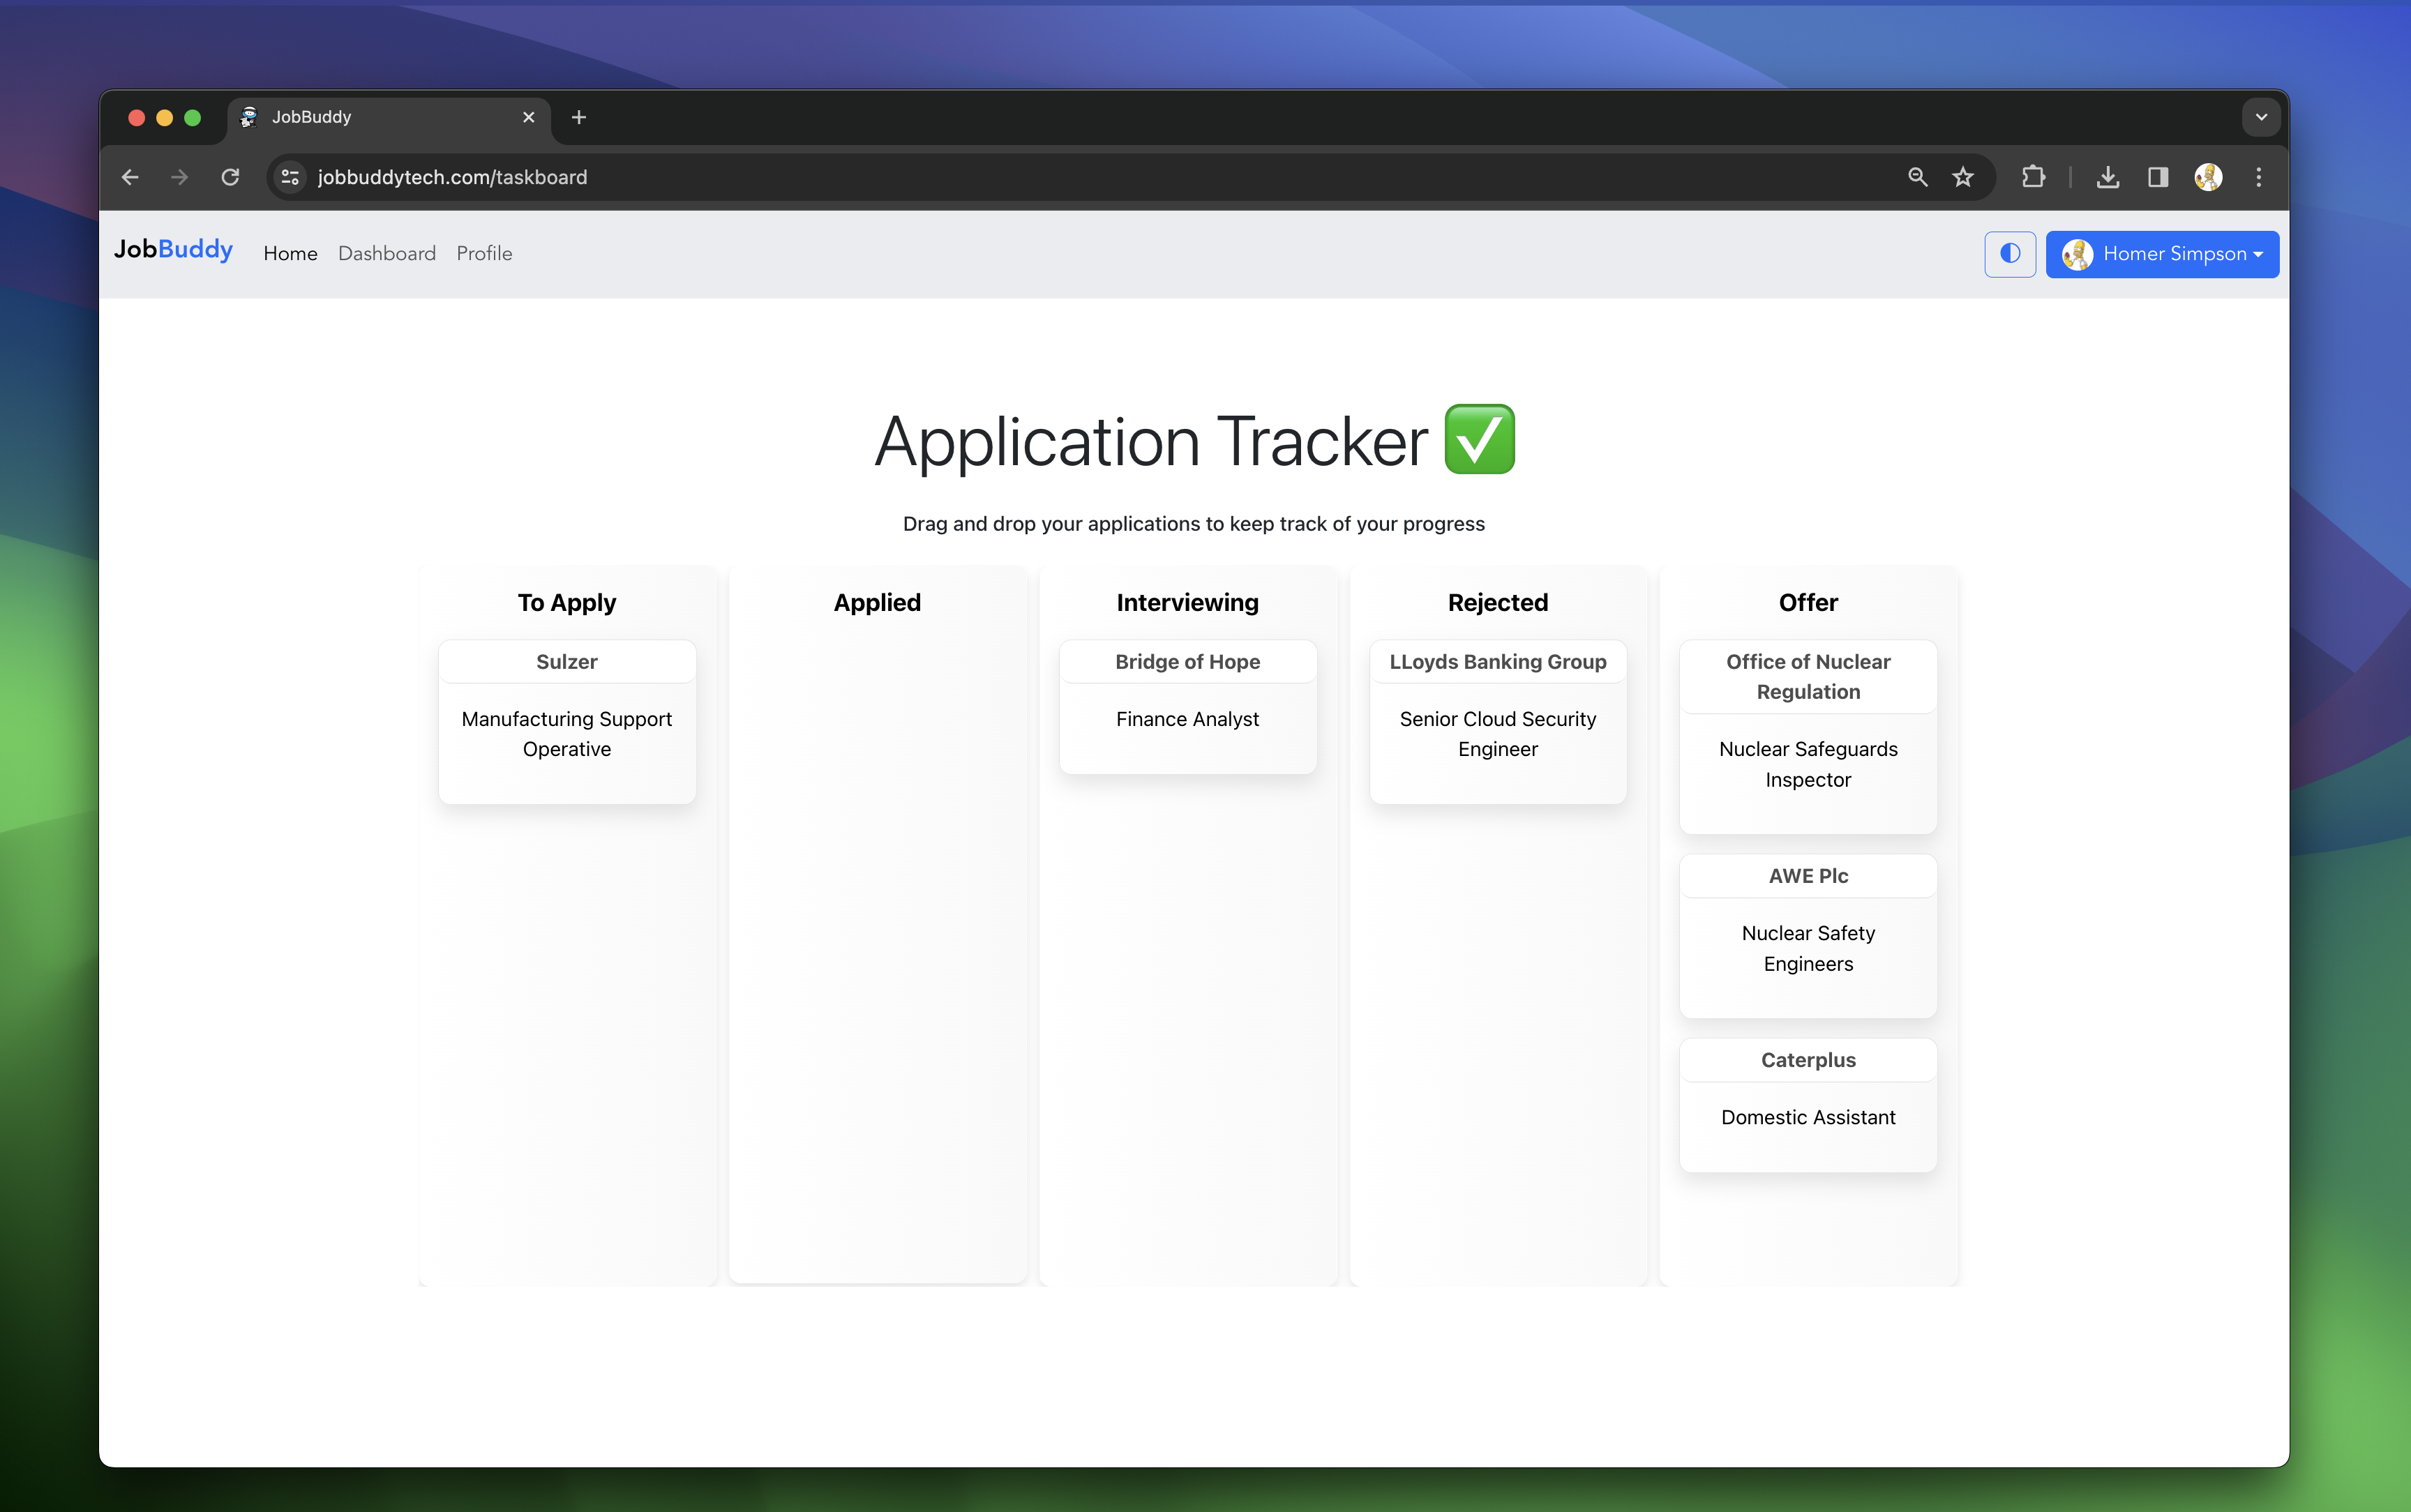Screen dimensions: 2411x1512
Task: Click the browser reload icon
Action: (x=230, y=177)
